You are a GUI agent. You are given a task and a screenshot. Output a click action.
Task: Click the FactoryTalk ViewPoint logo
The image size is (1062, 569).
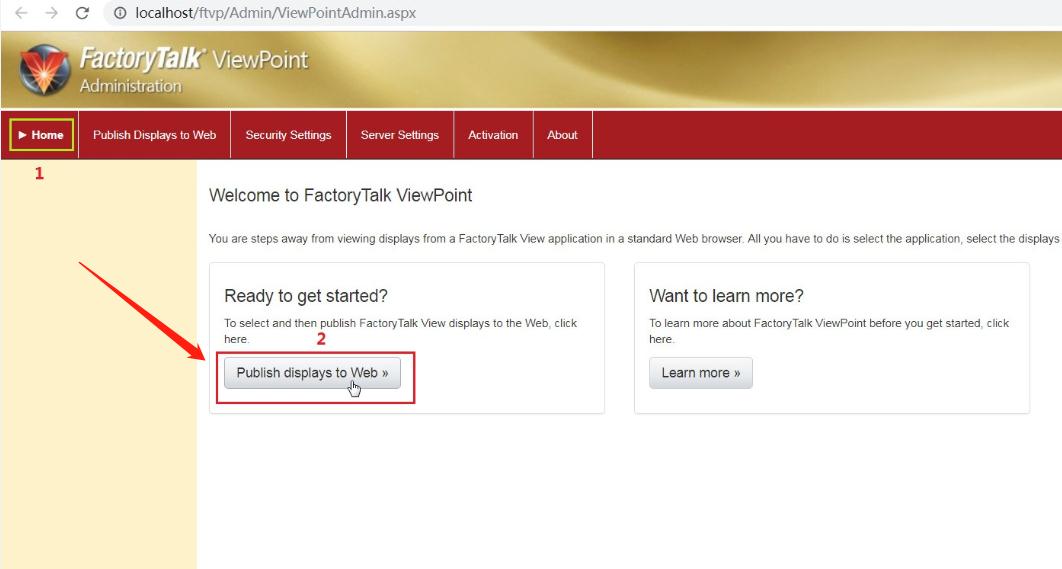pyautogui.click(x=44, y=70)
